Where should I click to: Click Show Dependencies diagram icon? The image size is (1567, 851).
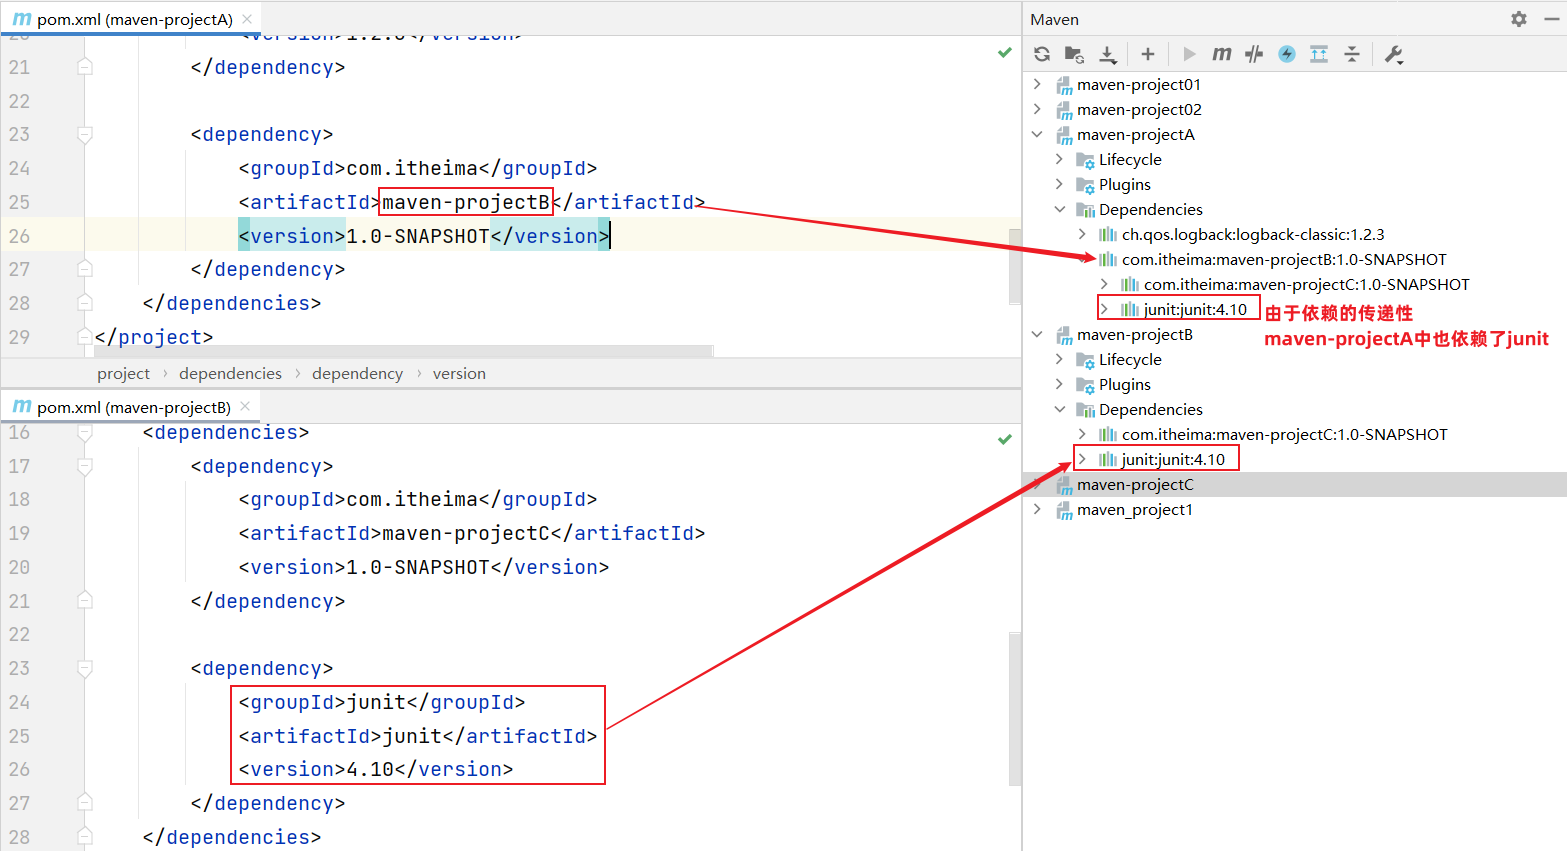coord(1319,54)
